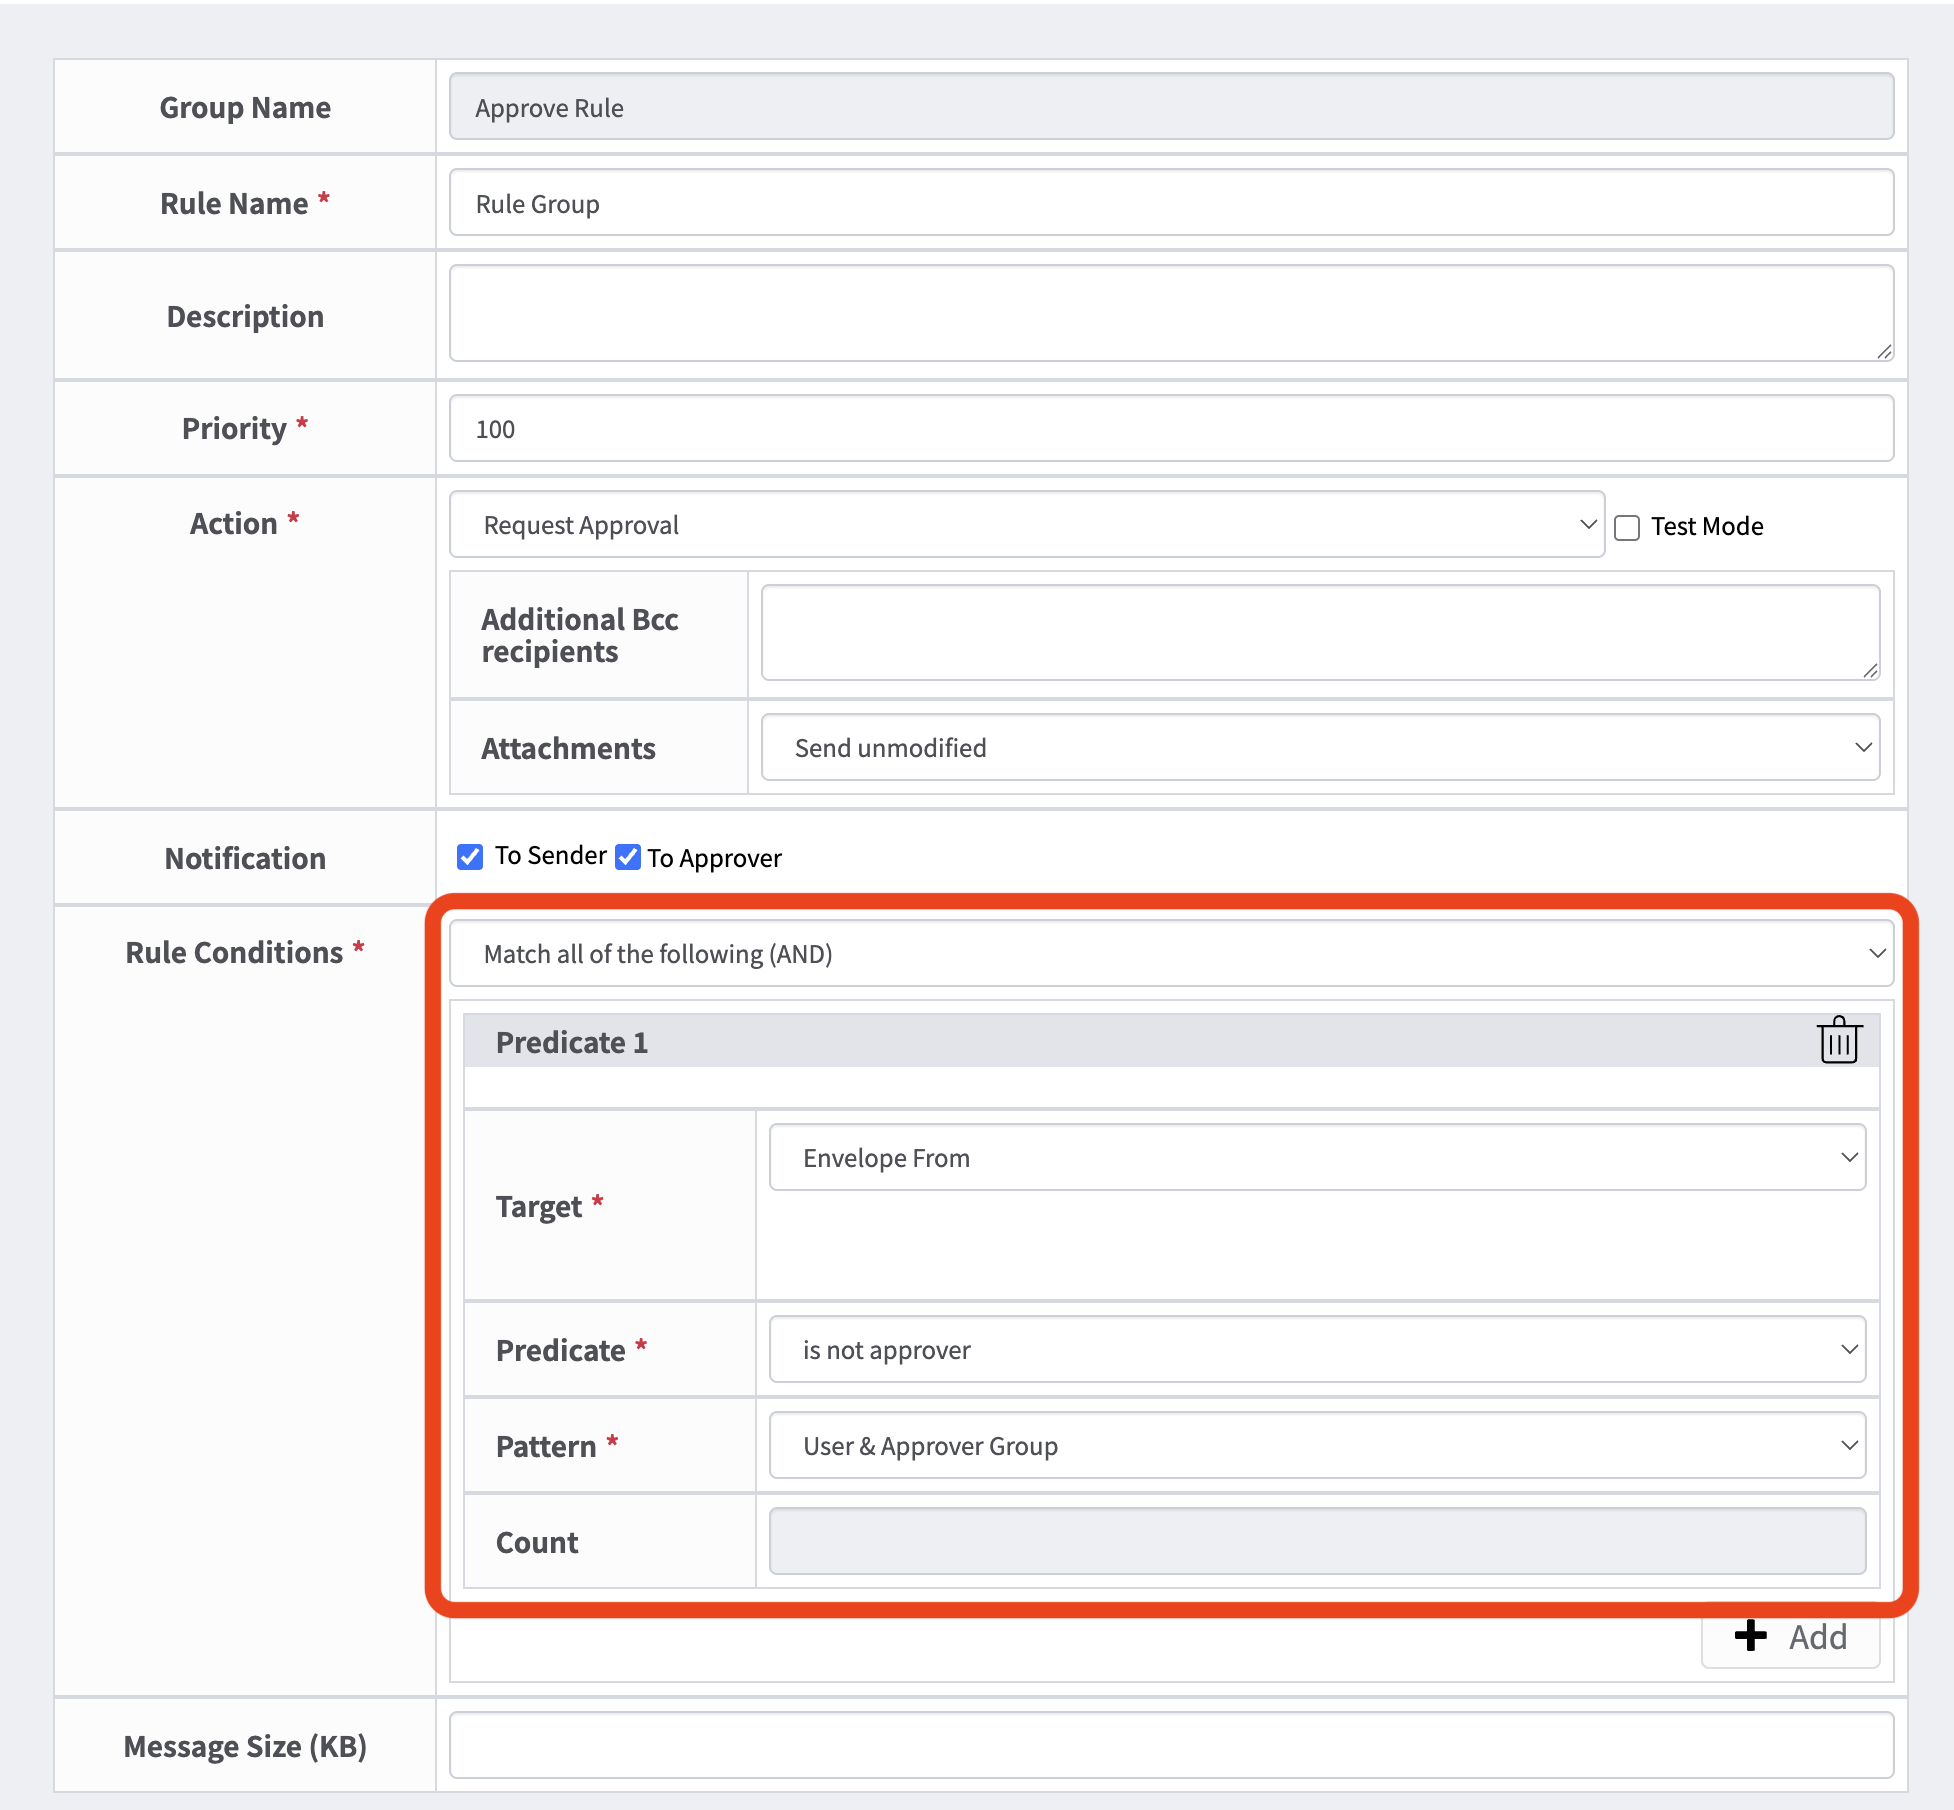Screen dimensions: 1954x1810
Task: Click the Target label
Action: [539, 1207]
